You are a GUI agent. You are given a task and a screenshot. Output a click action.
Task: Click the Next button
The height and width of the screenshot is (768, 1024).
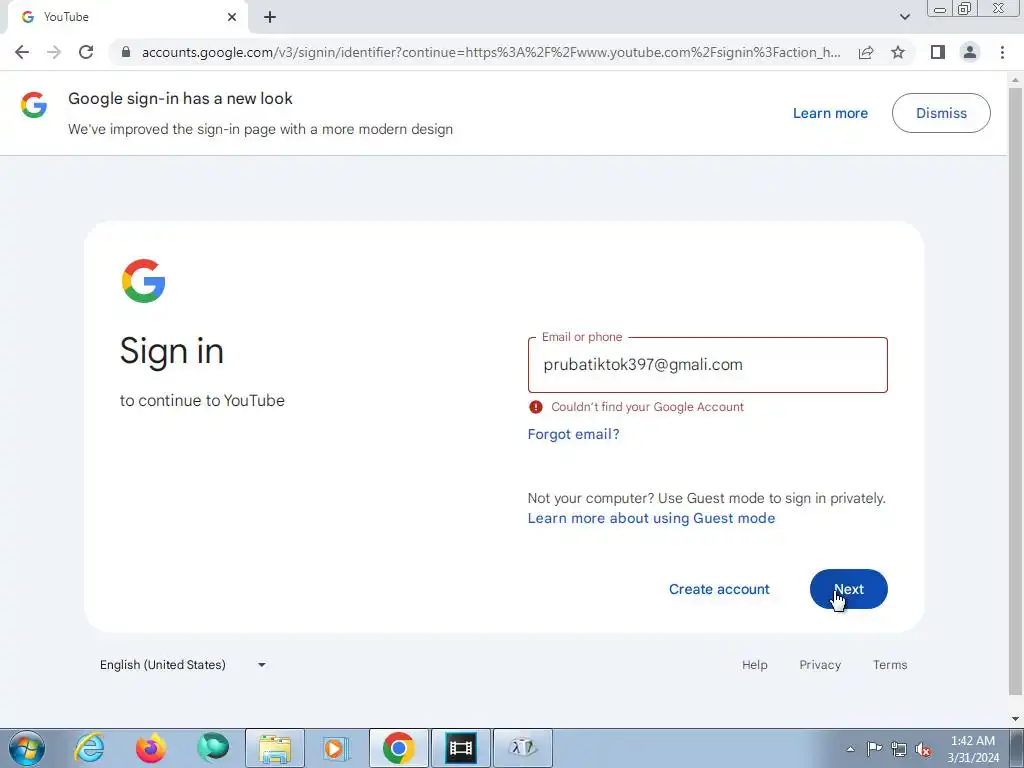[x=848, y=589]
